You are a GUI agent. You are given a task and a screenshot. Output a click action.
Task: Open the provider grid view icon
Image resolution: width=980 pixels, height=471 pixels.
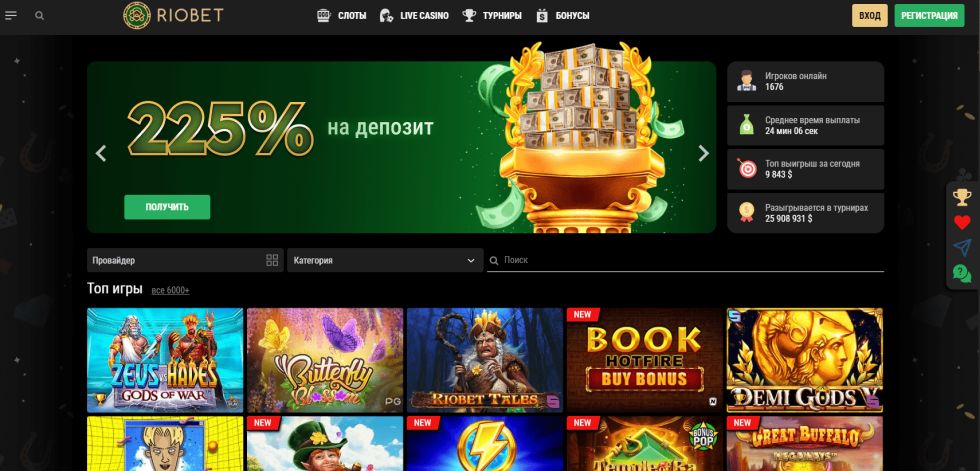(272, 260)
